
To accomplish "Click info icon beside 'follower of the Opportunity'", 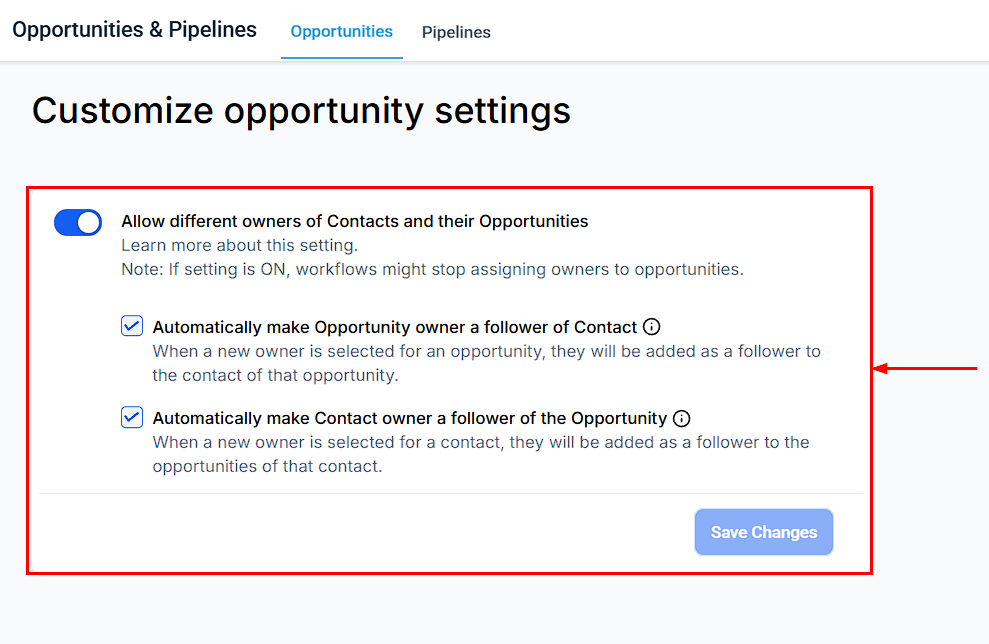I will (x=682, y=418).
